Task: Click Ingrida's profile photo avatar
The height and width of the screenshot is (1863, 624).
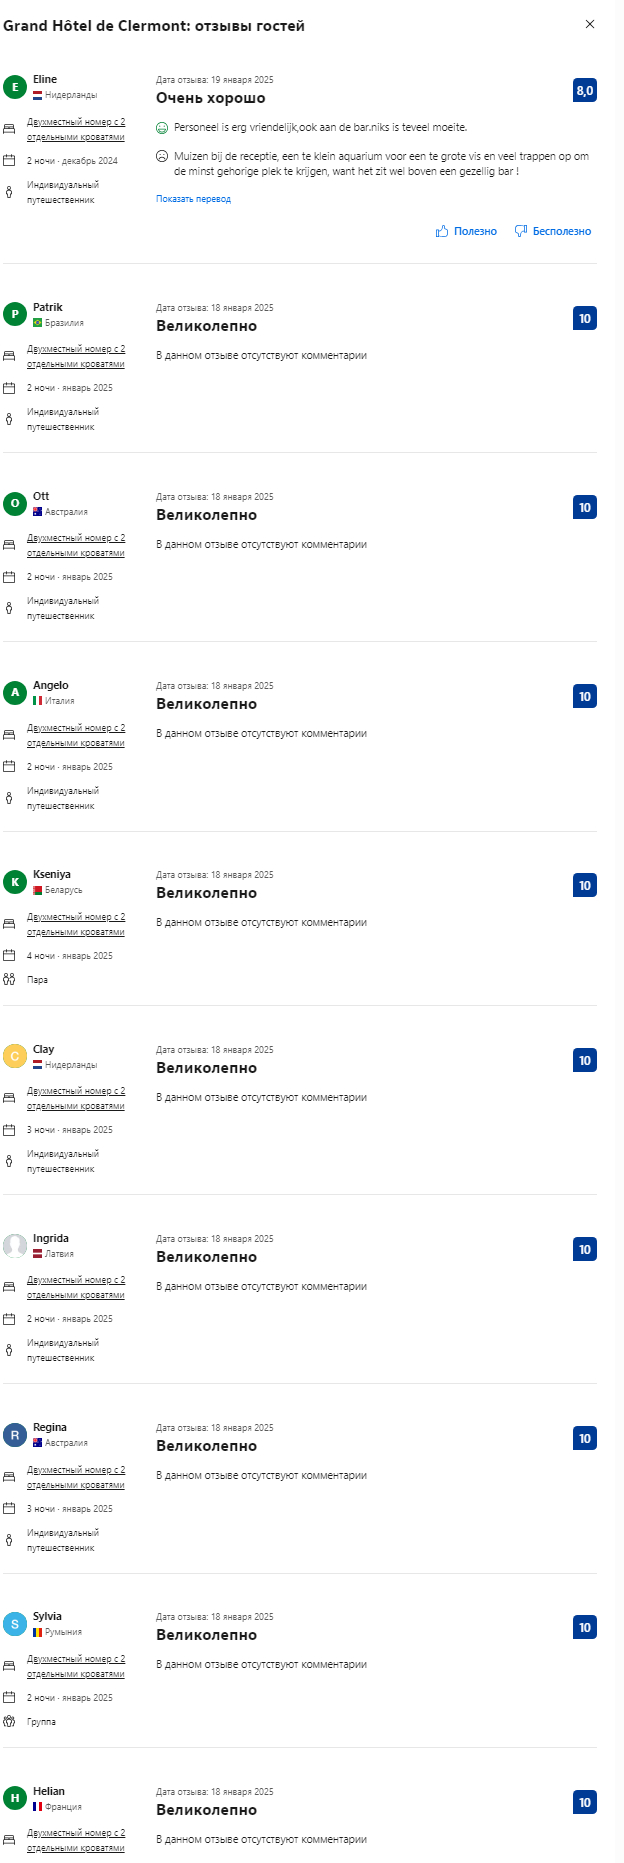Action: (x=15, y=1245)
